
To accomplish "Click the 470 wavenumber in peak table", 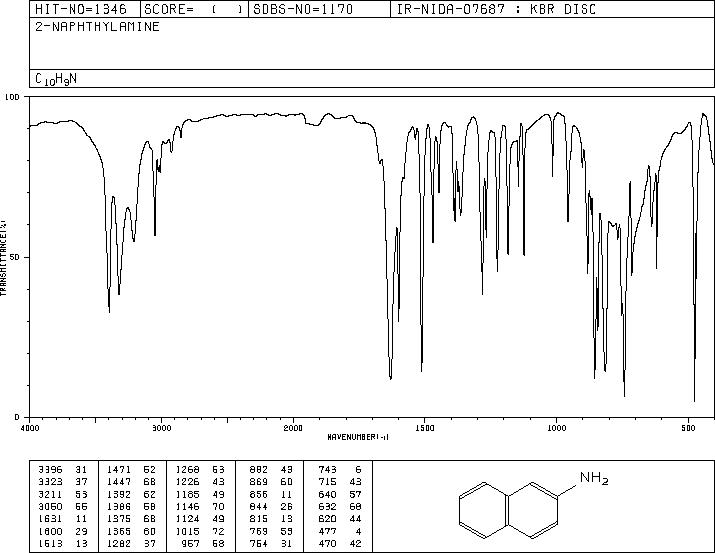I will click(327, 543).
